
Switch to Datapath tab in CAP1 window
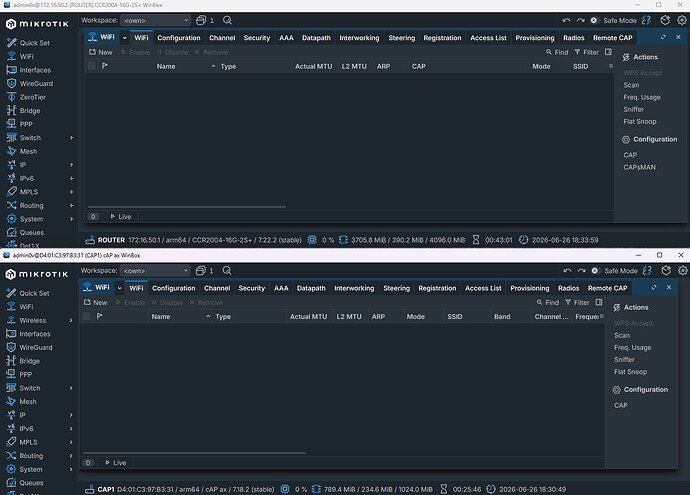point(311,288)
